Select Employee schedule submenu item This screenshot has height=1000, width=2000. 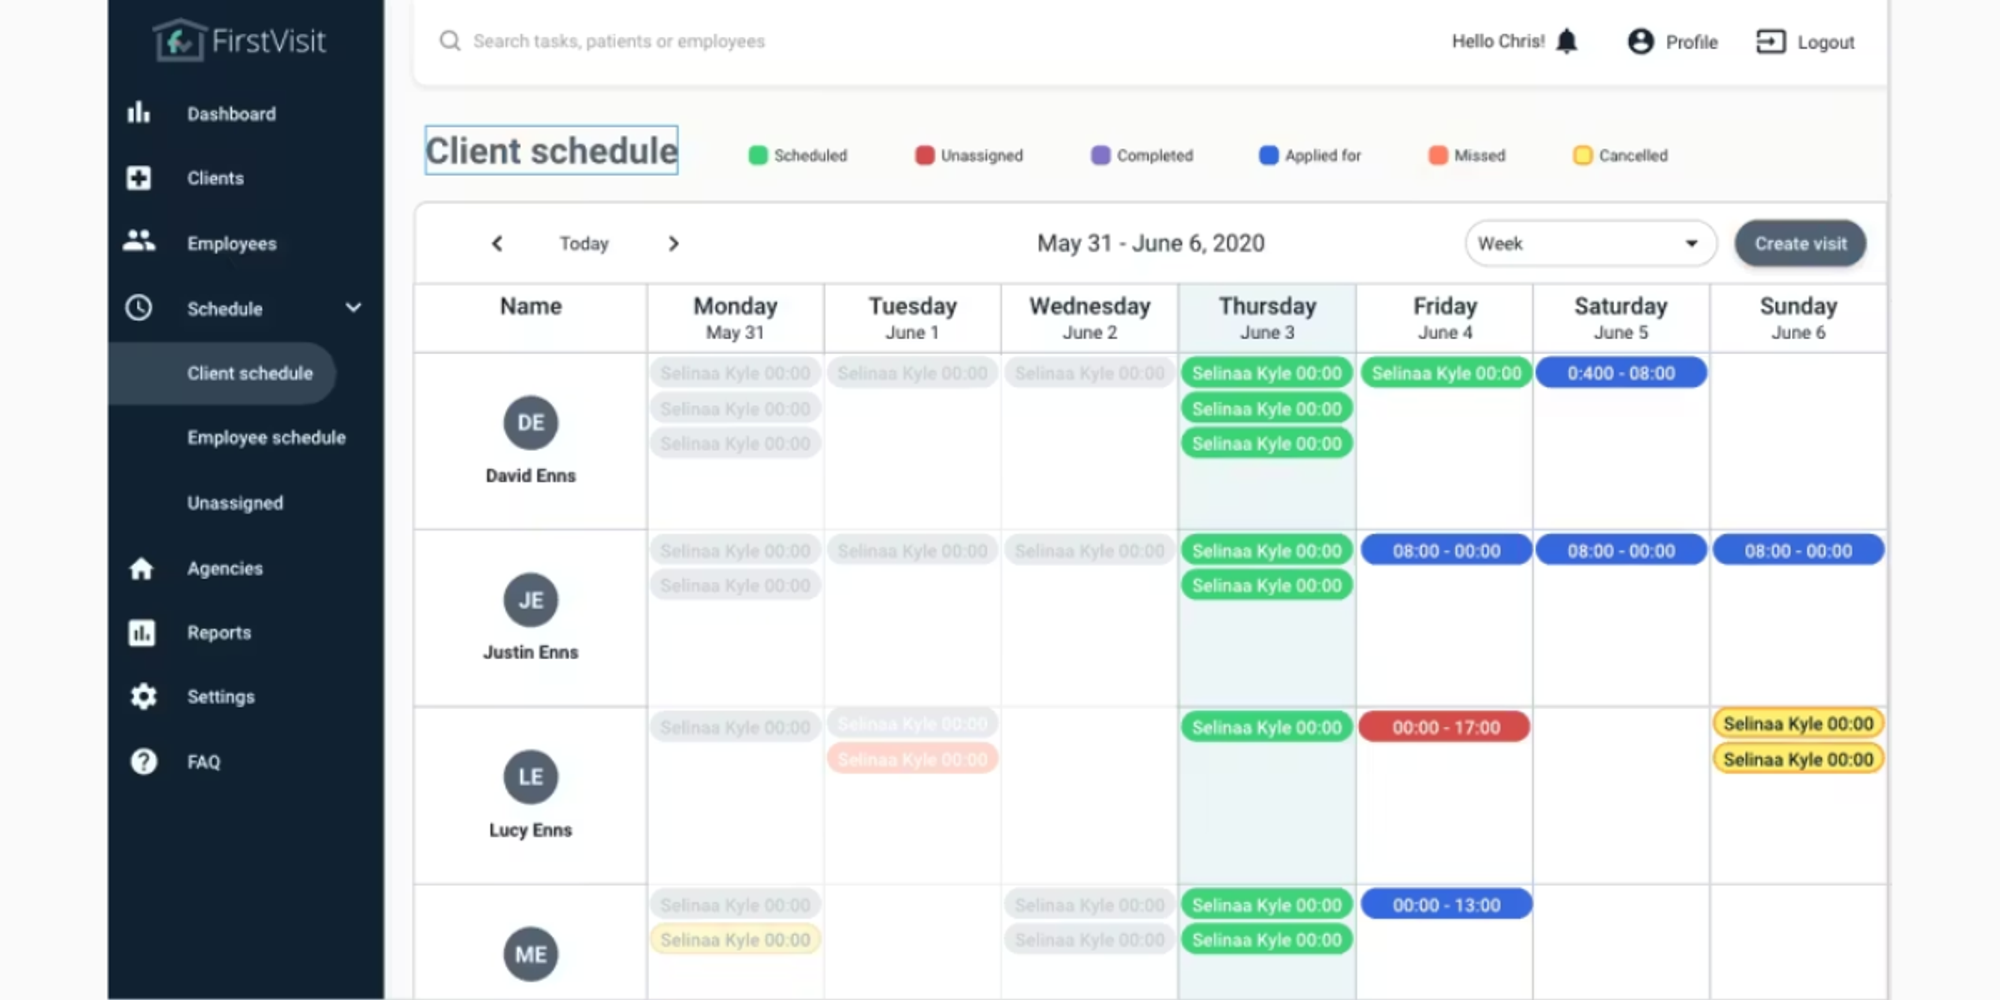point(266,437)
